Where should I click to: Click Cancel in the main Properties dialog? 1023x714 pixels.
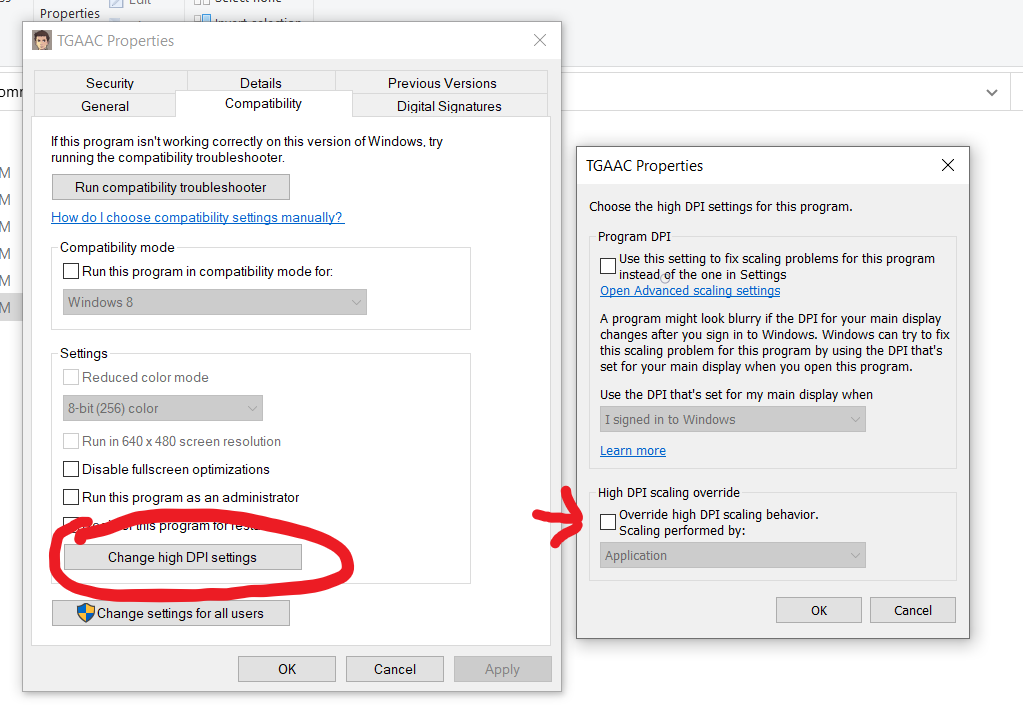(x=395, y=669)
